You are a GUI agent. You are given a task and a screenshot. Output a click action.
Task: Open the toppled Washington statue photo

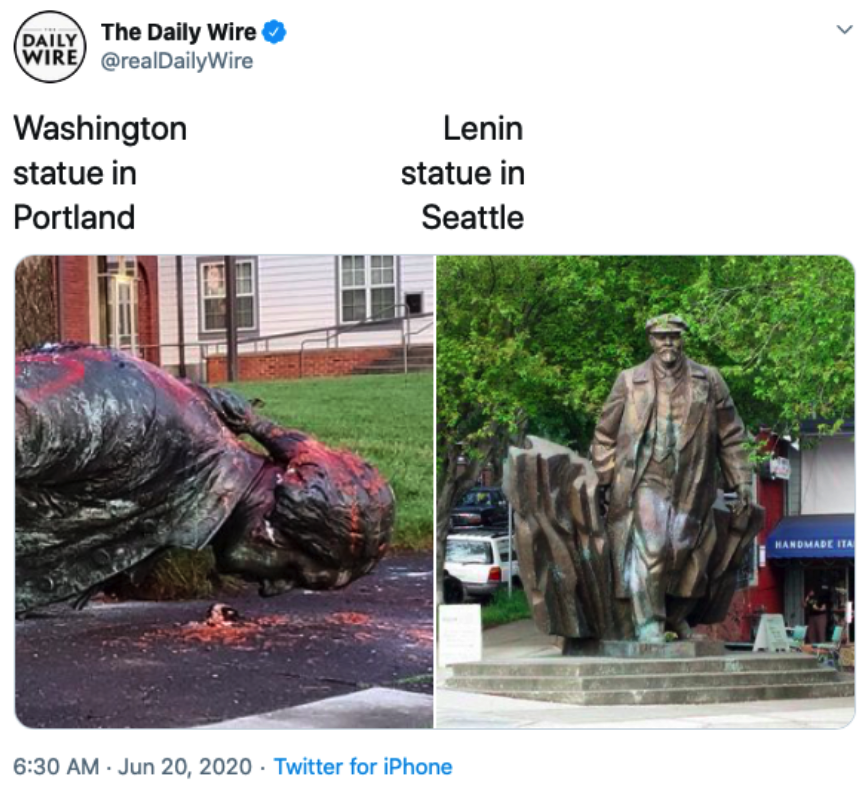click(x=224, y=491)
